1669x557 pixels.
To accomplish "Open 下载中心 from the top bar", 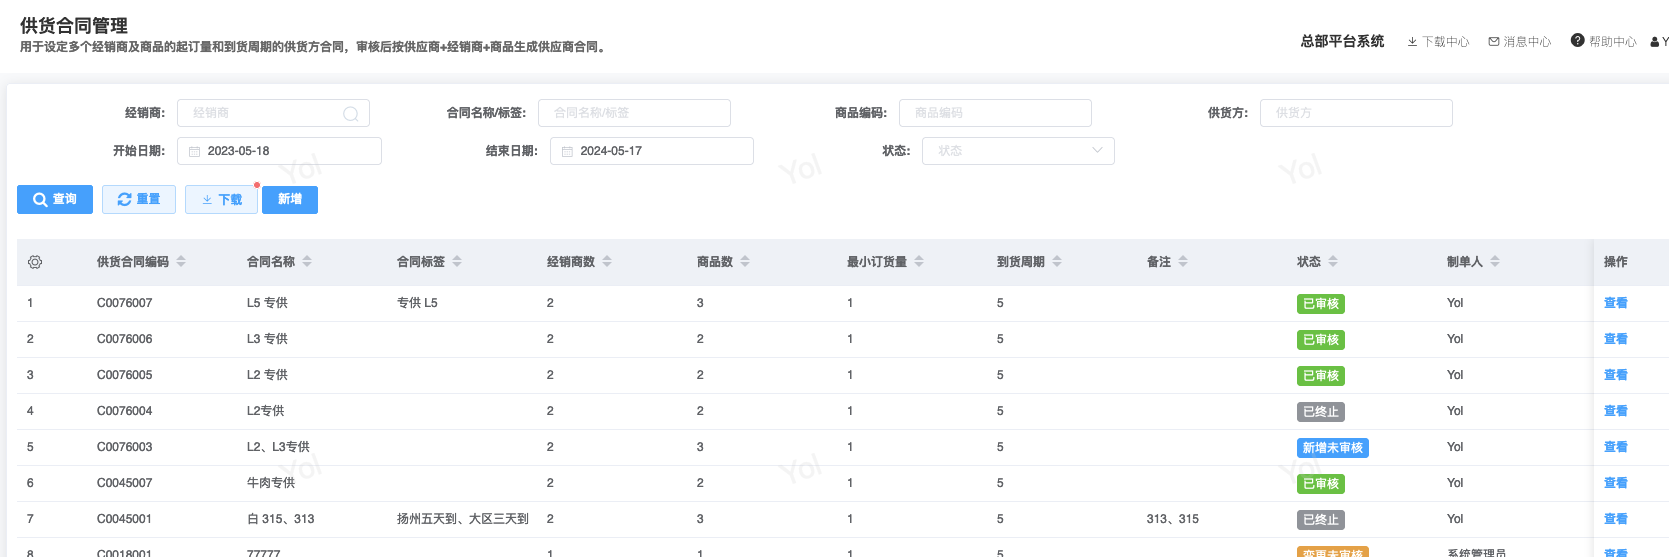I will 1438,42.
